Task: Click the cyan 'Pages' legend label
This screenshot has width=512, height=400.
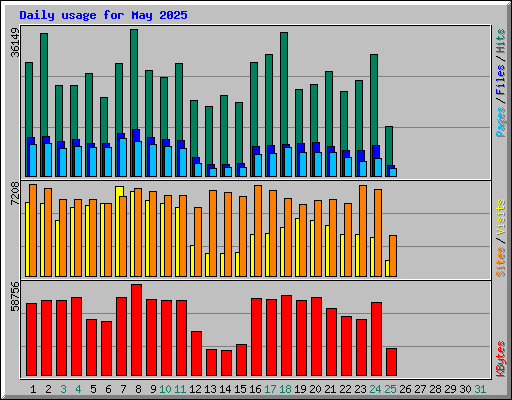Action: pos(501,122)
